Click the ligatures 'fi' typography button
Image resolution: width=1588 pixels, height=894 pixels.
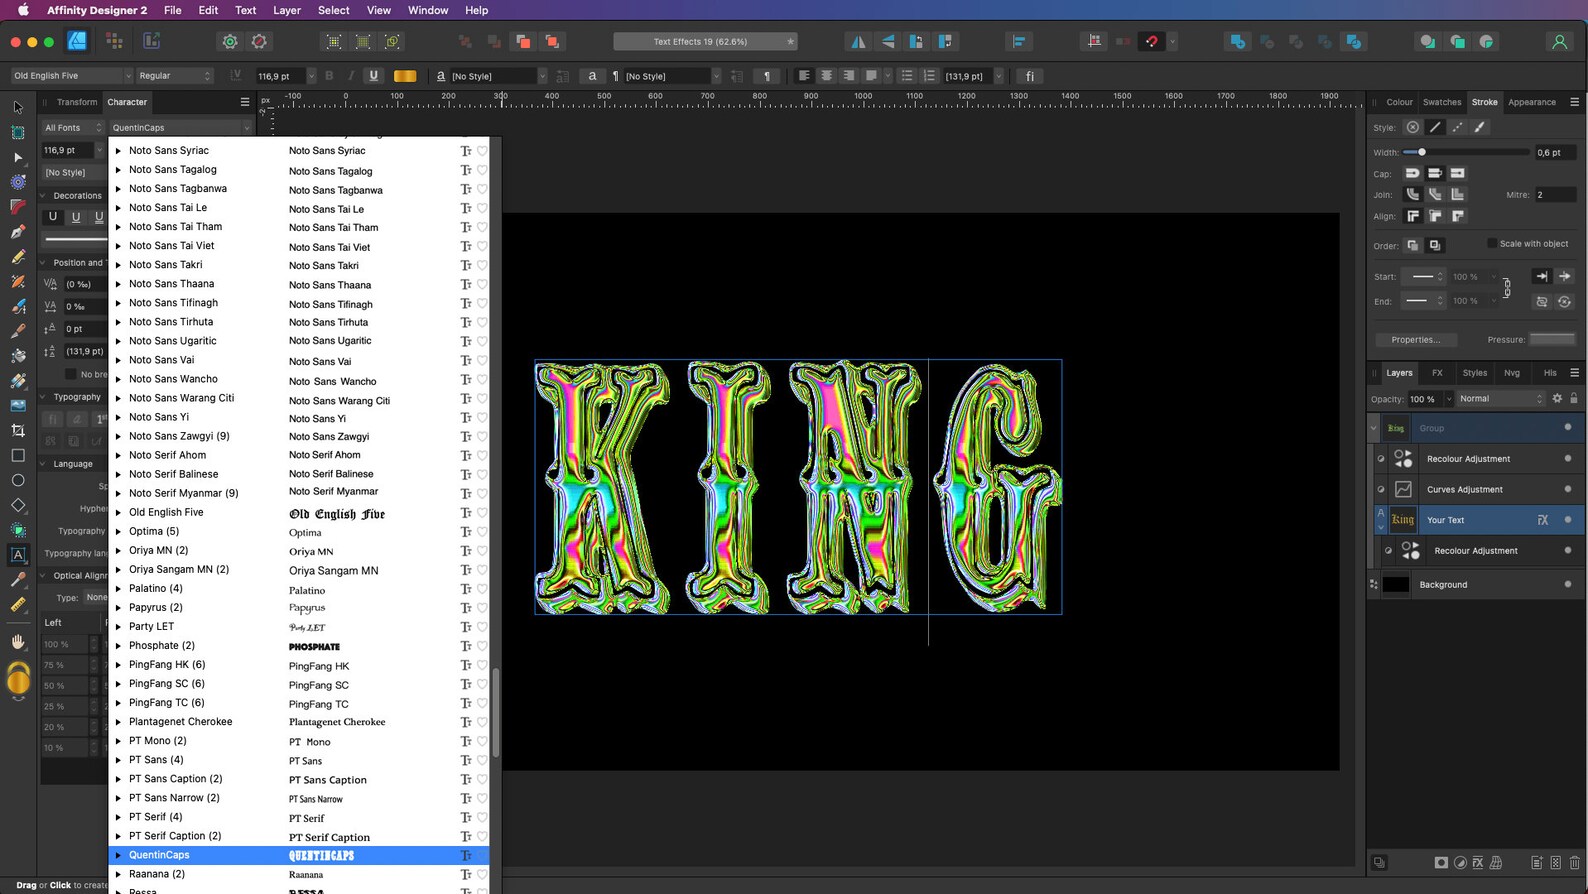click(x=1030, y=76)
